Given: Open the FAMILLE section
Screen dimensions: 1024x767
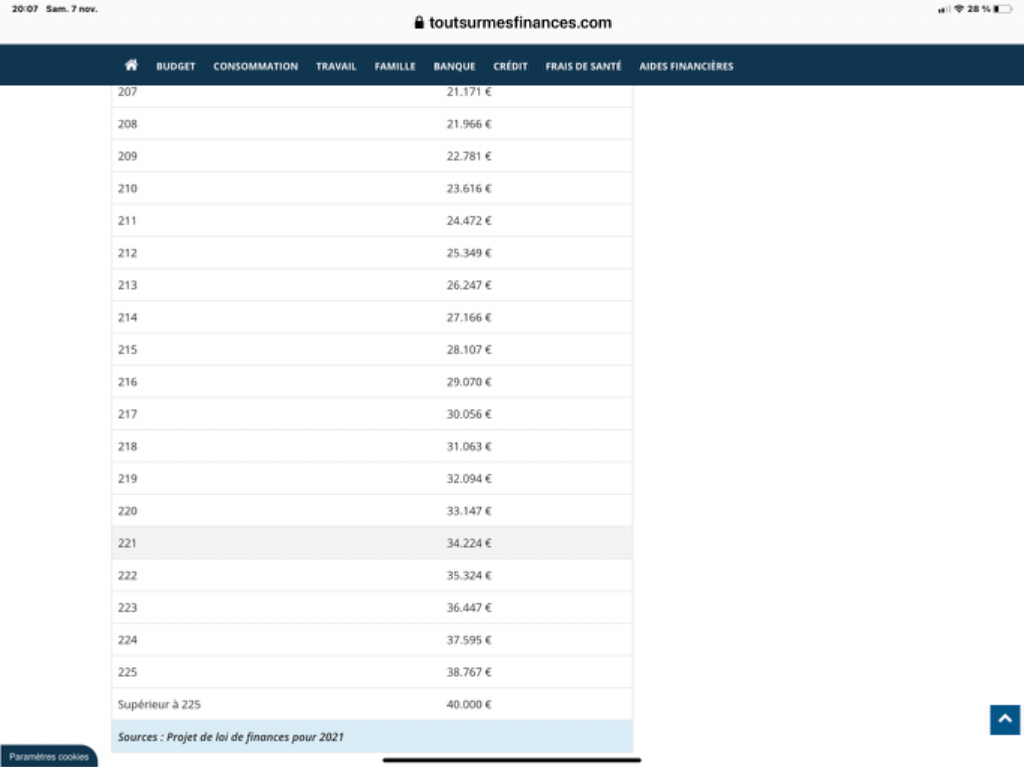Looking at the screenshot, I should pyautogui.click(x=395, y=67).
